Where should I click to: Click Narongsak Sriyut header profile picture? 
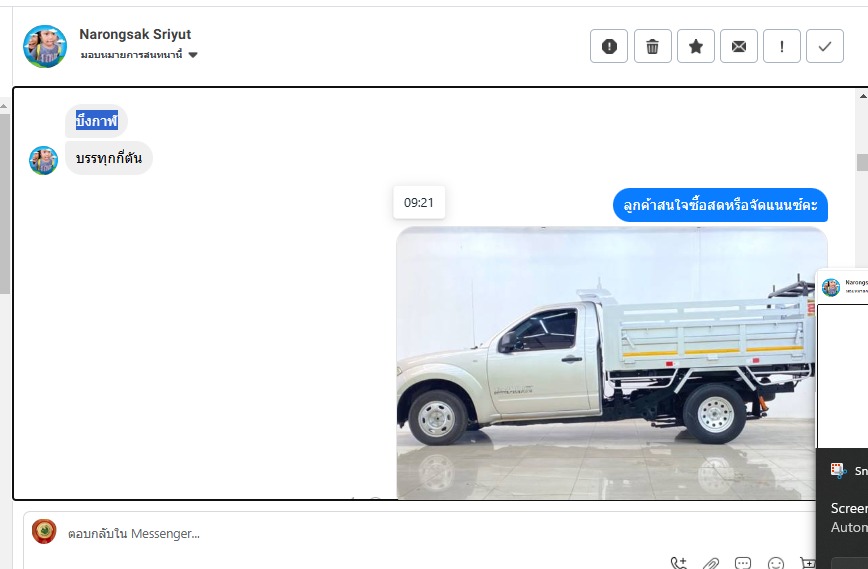(x=45, y=46)
